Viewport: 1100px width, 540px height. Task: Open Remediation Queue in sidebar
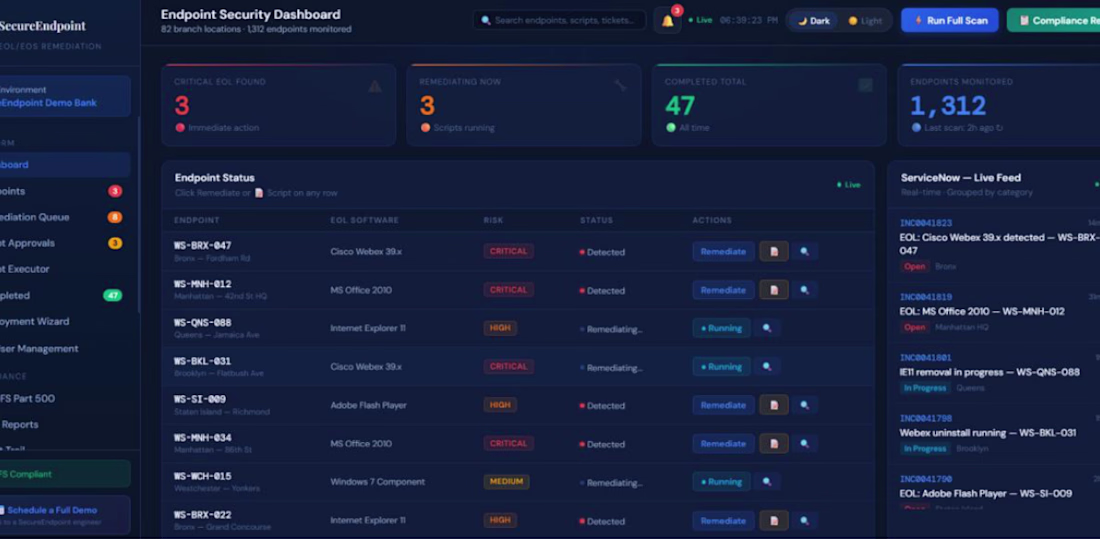pos(63,217)
